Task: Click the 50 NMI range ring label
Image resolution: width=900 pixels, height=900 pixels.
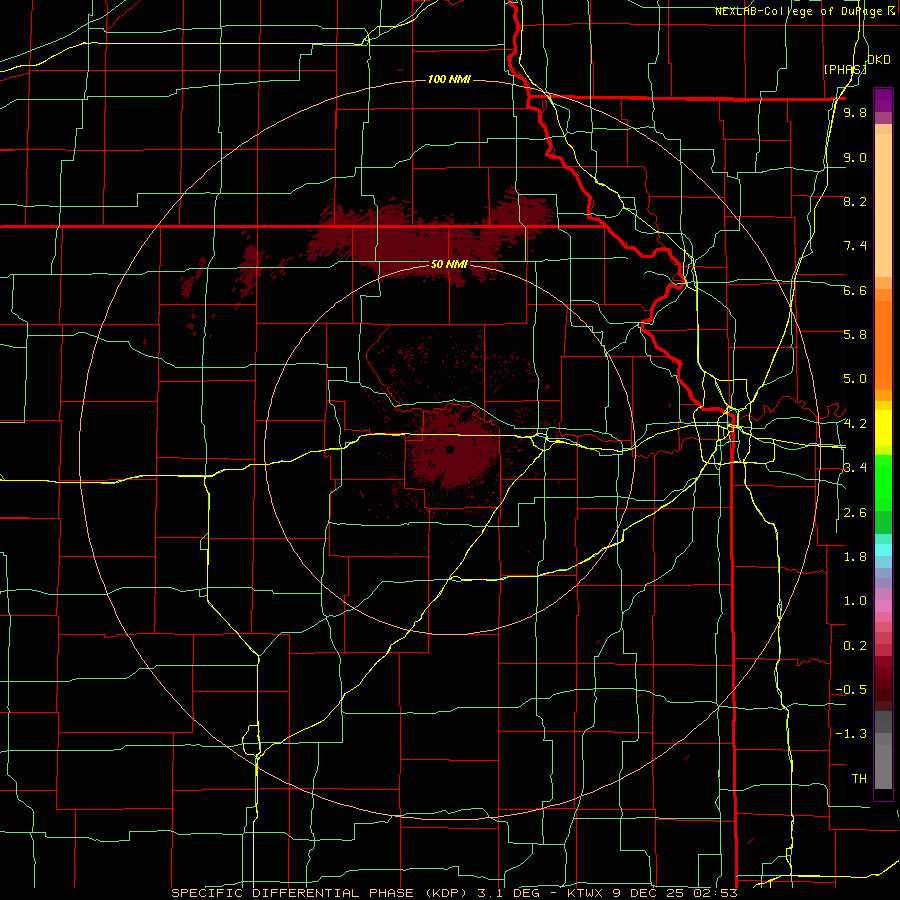Action: (449, 264)
